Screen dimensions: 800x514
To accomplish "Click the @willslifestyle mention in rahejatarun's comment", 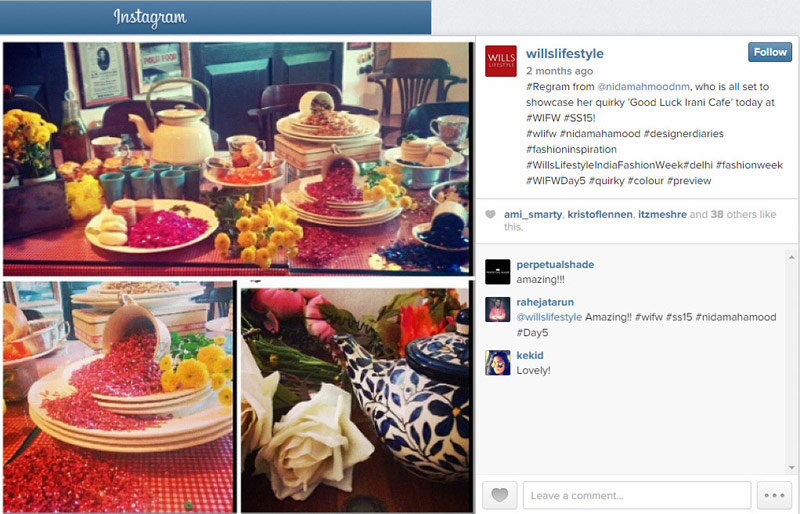I will (x=549, y=317).
